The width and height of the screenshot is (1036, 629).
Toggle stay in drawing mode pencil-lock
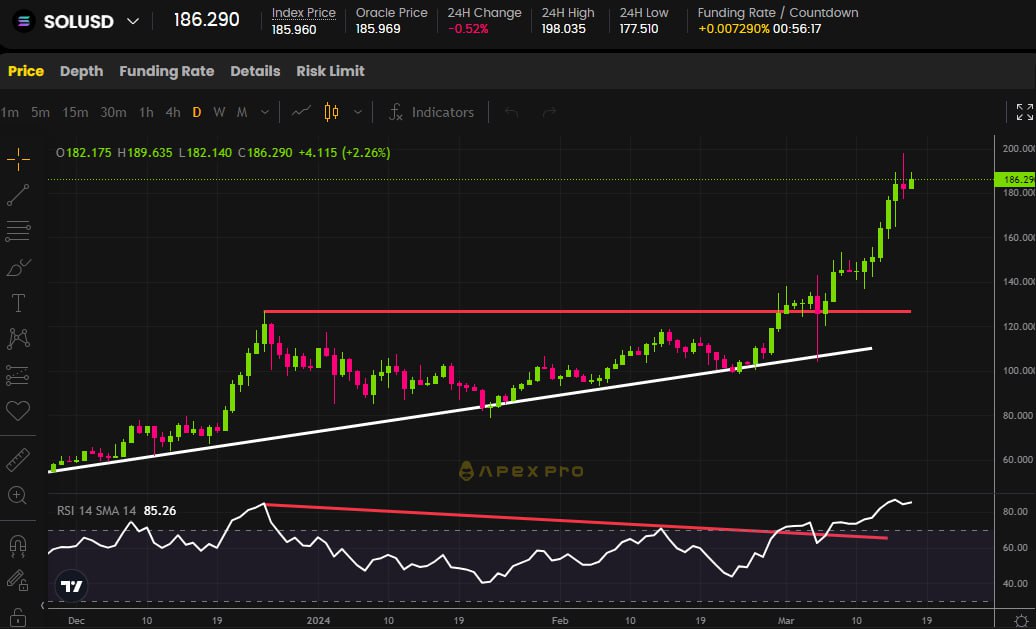[x=17, y=580]
